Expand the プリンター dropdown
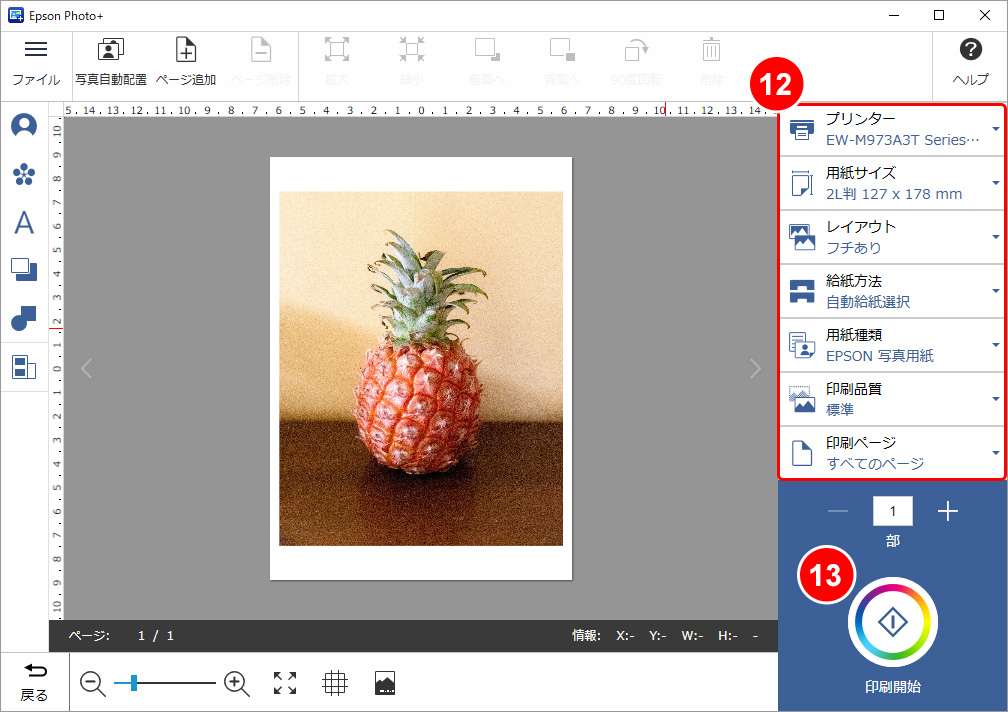Image resolution: width=1008 pixels, height=712 pixels. (x=892, y=129)
